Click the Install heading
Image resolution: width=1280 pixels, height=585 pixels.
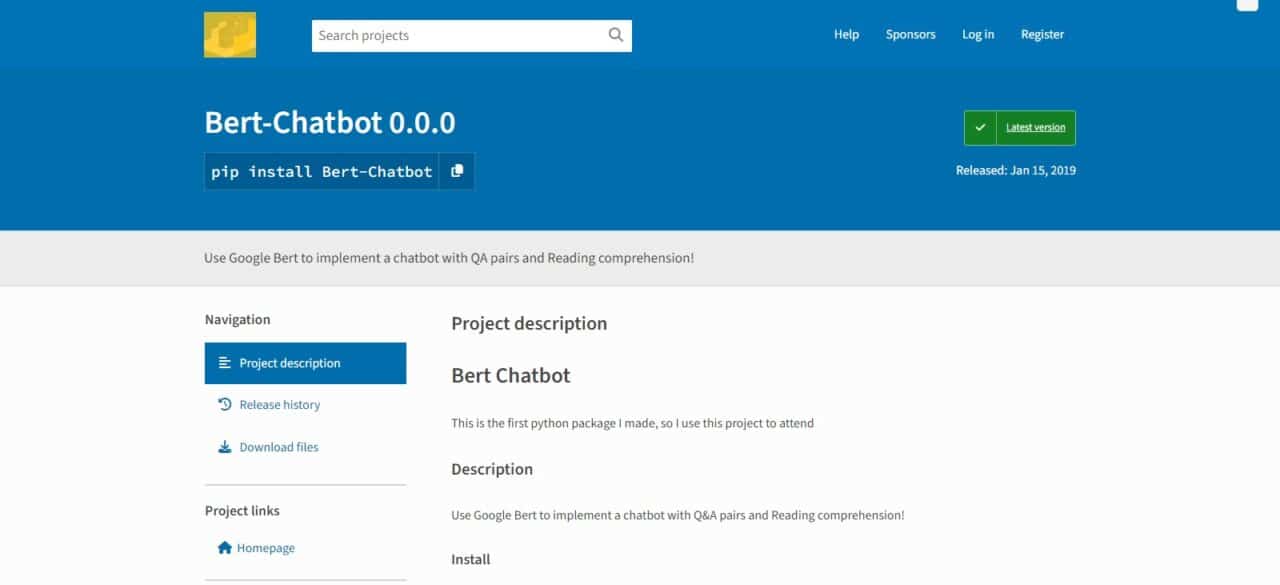(471, 560)
